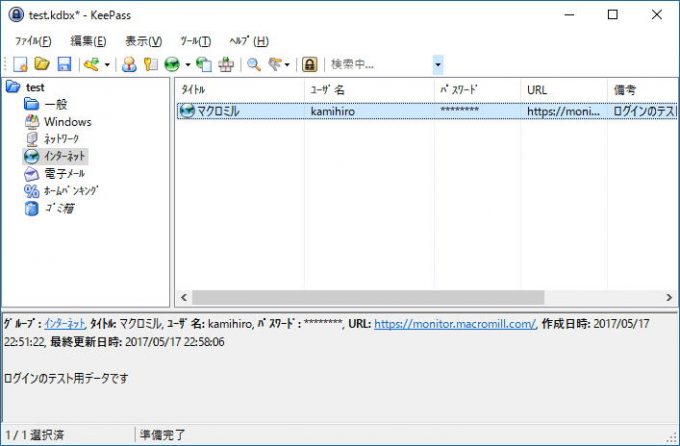This screenshot has height=446, width=680.
Task: Open URL with the globe toolbar icon
Action: pos(172,65)
